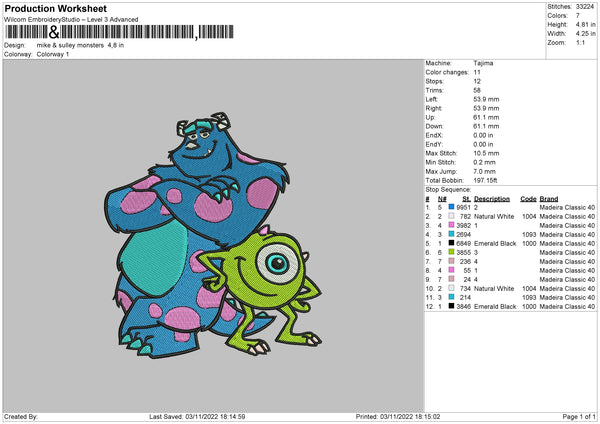The image size is (600, 424).
Task: Click the Colors value '7' in header
Action: pyautogui.click(x=578, y=16)
